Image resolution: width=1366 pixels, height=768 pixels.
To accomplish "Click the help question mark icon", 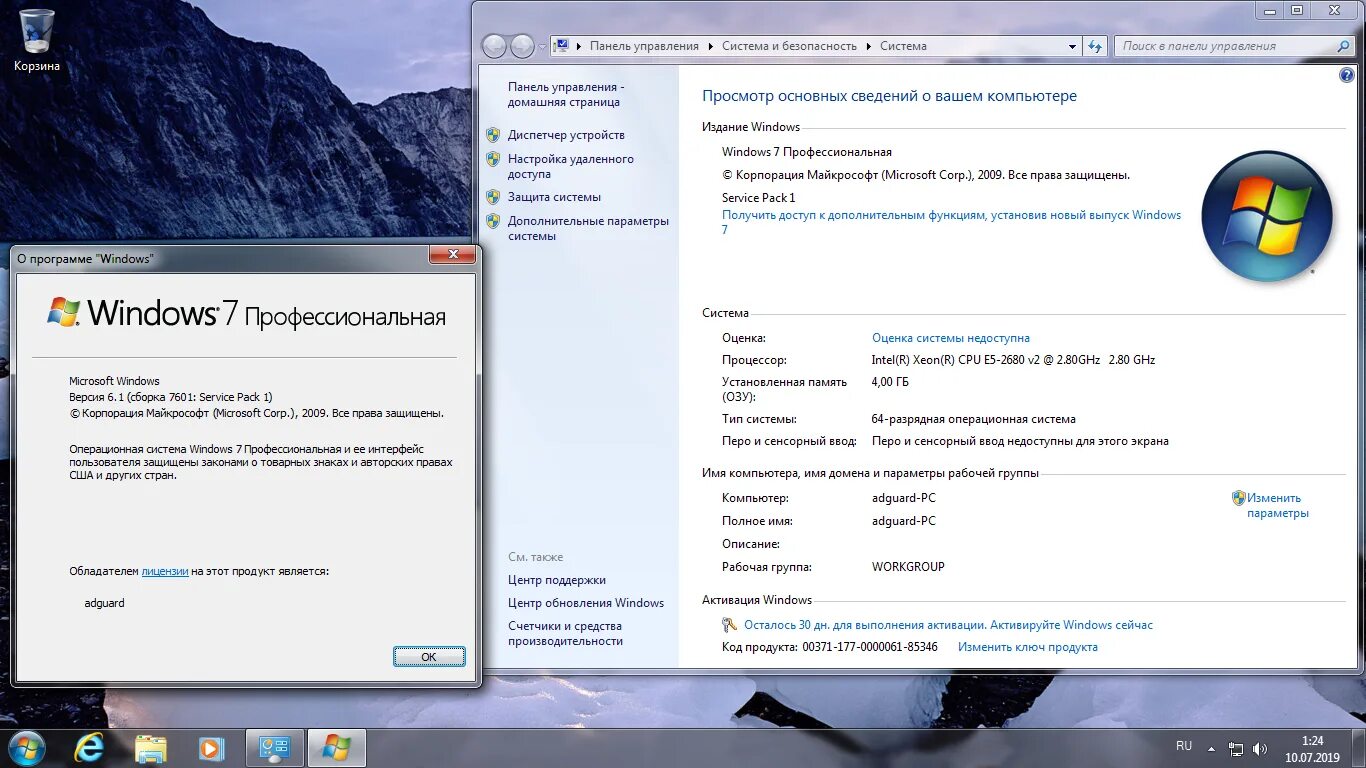I will [1347, 75].
